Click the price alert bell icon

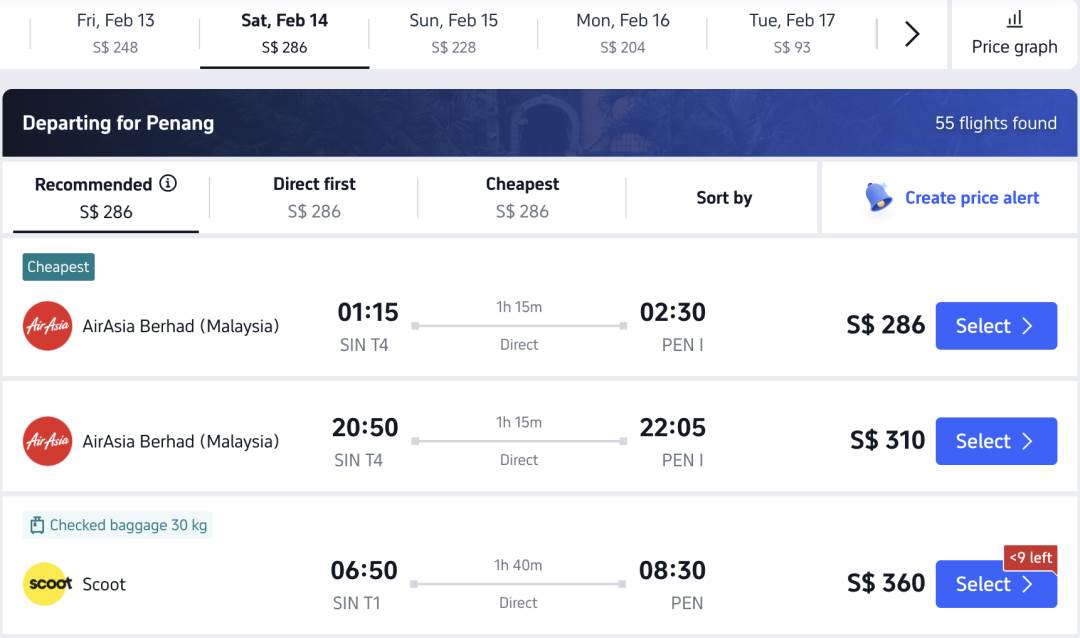coord(879,197)
